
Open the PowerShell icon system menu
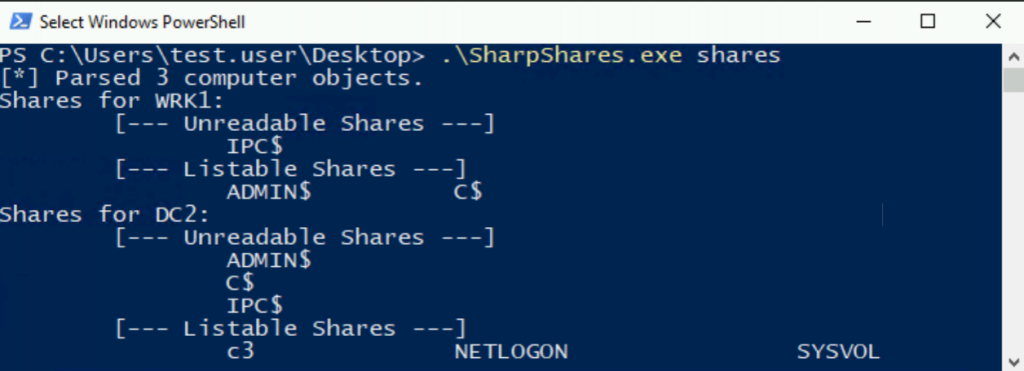[x=20, y=22]
